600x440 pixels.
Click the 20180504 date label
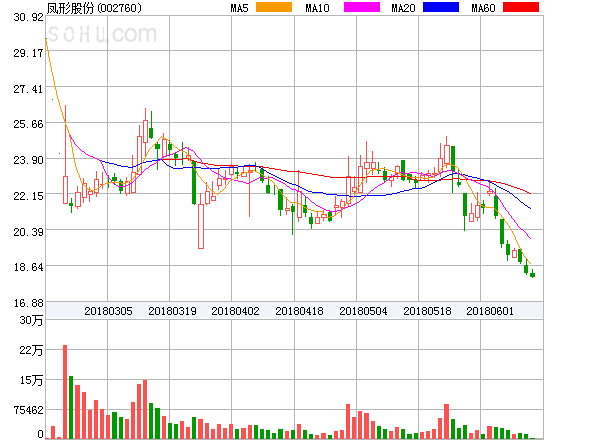363,311
